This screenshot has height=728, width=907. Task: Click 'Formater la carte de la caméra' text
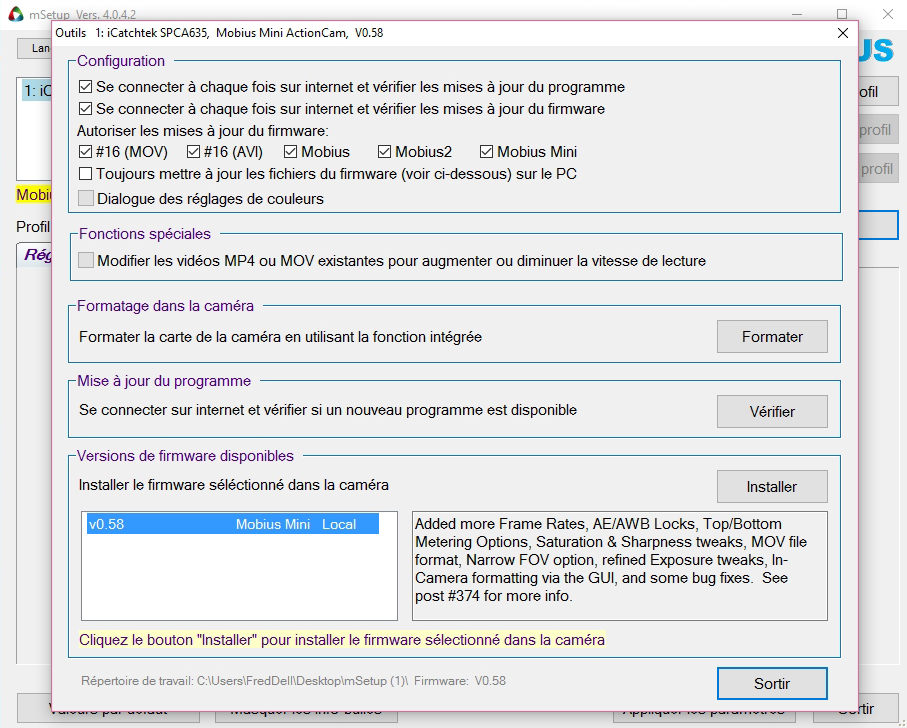pos(281,337)
